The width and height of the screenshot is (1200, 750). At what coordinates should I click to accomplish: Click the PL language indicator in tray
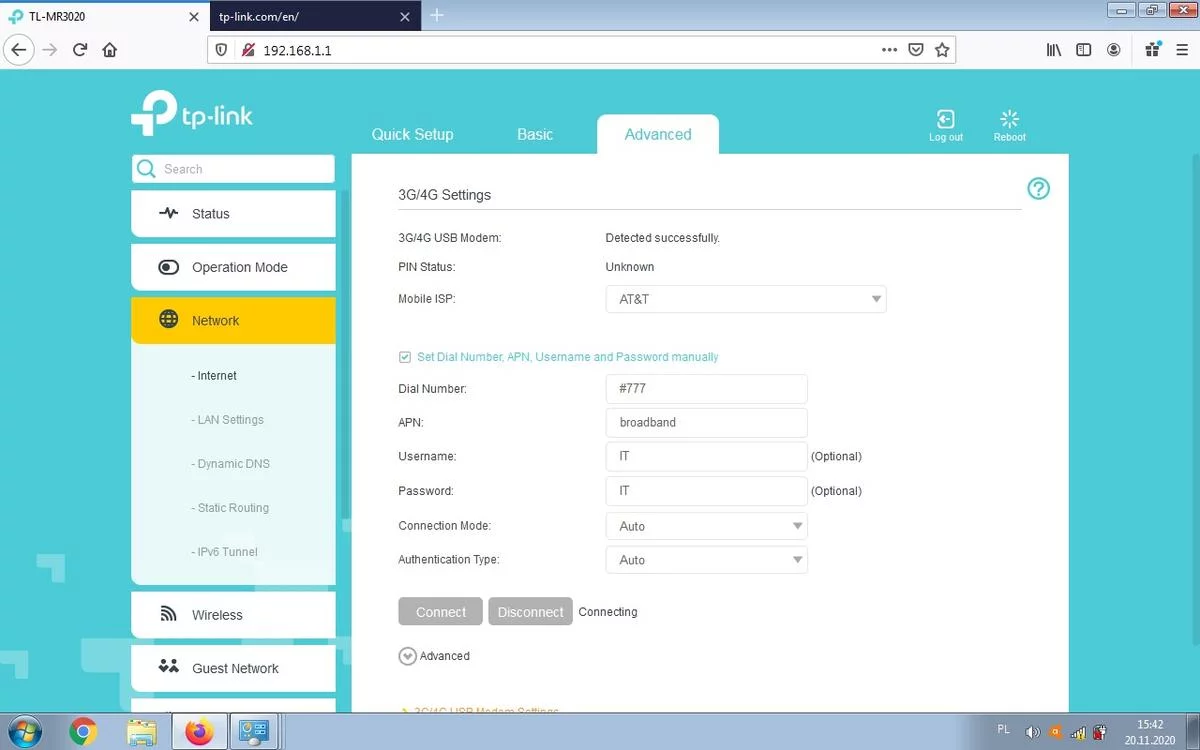pos(1004,729)
